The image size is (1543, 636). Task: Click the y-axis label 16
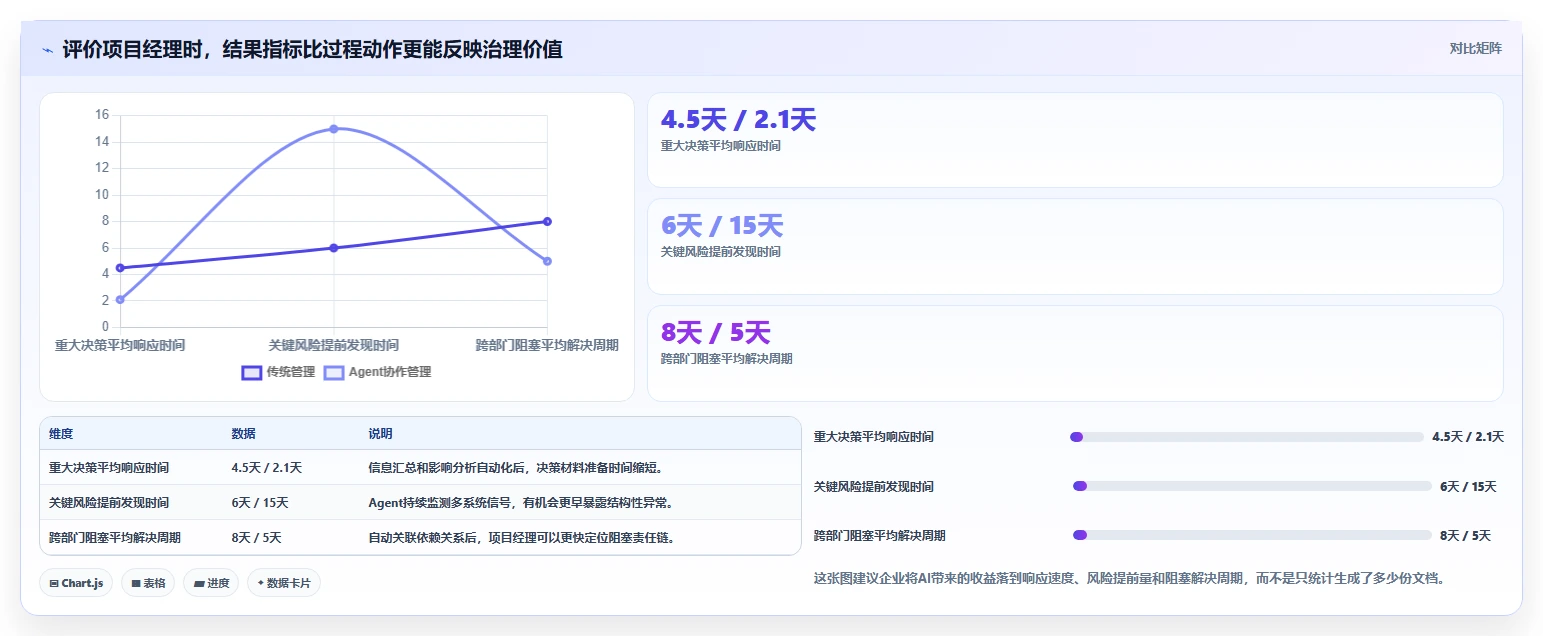coord(102,115)
